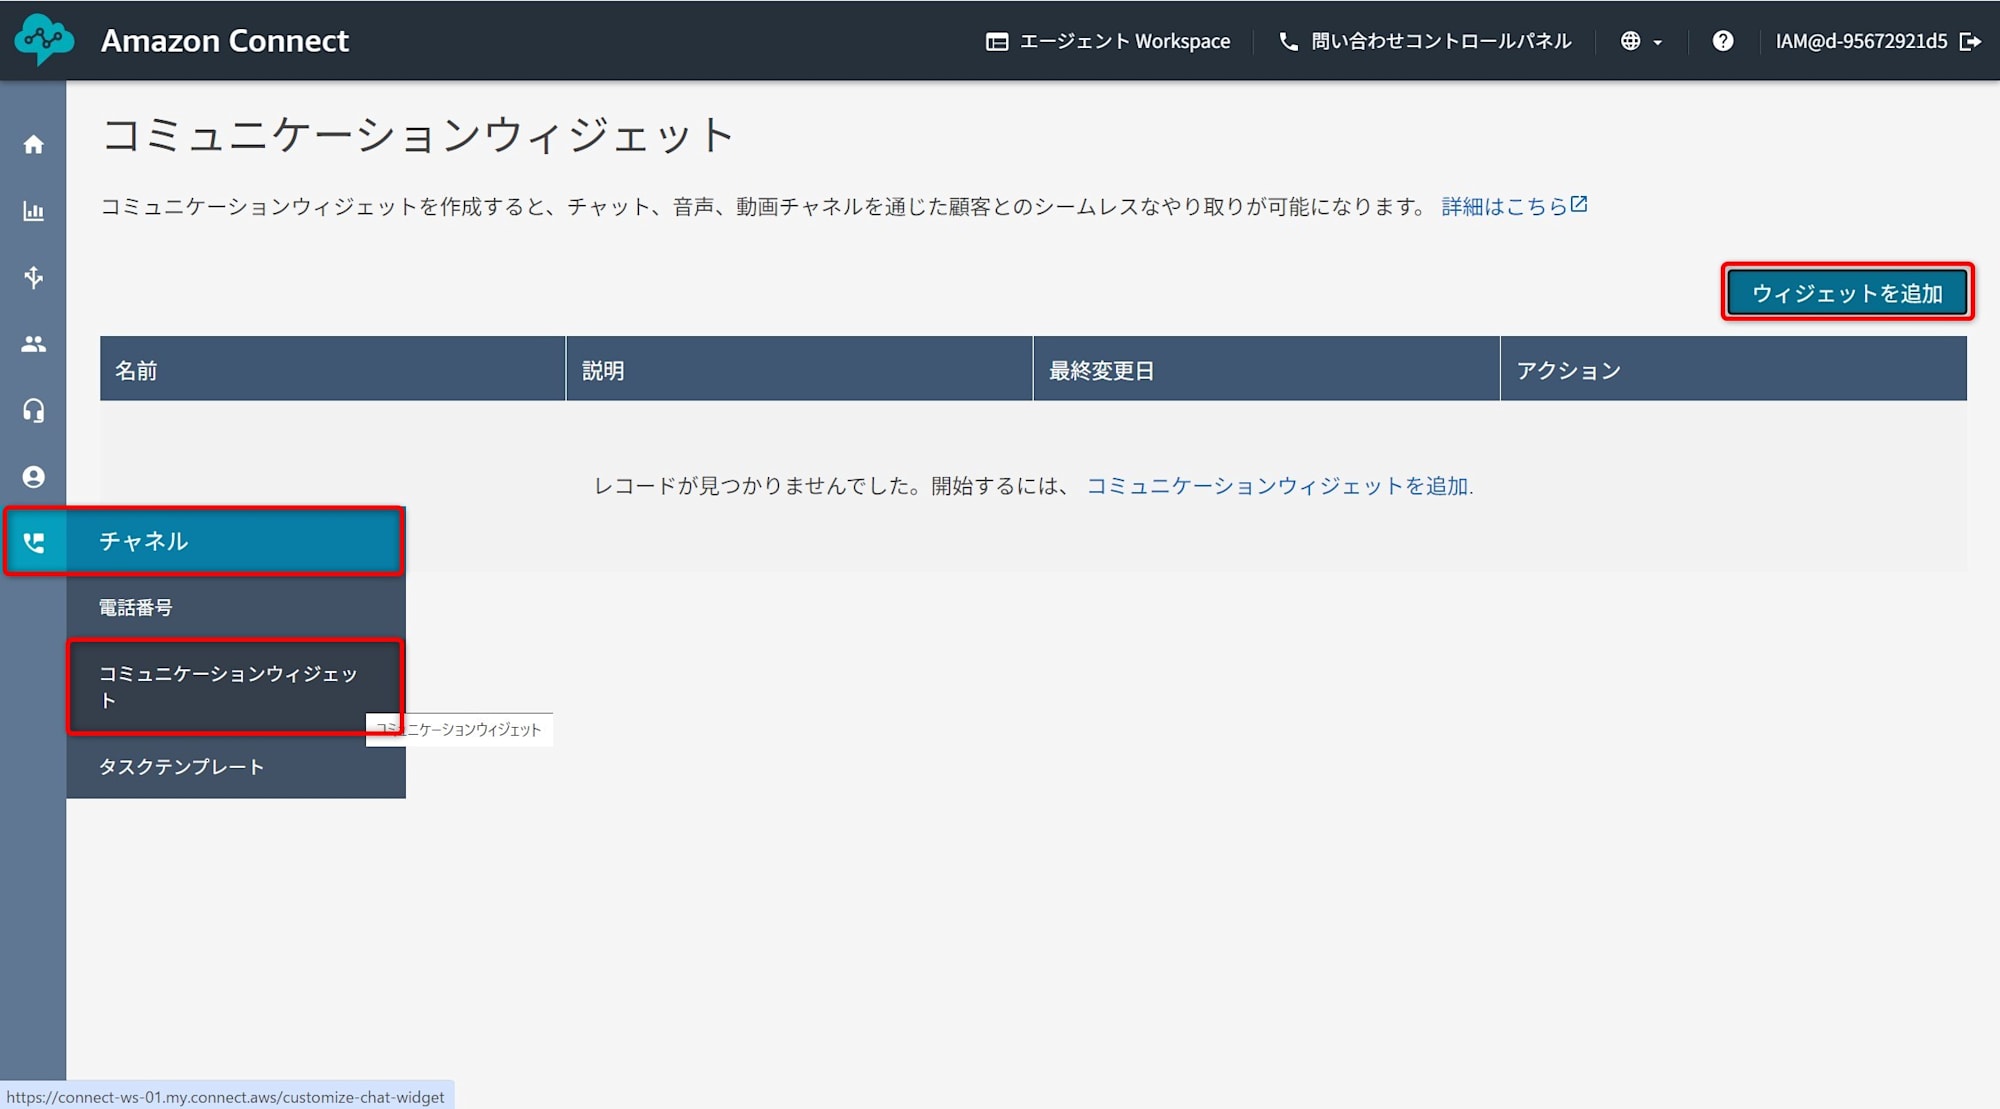This screenshot has height=1109, width=2000.
Task: Click the Amazon Connect cloud logo
Action: (x=44, y=40)
